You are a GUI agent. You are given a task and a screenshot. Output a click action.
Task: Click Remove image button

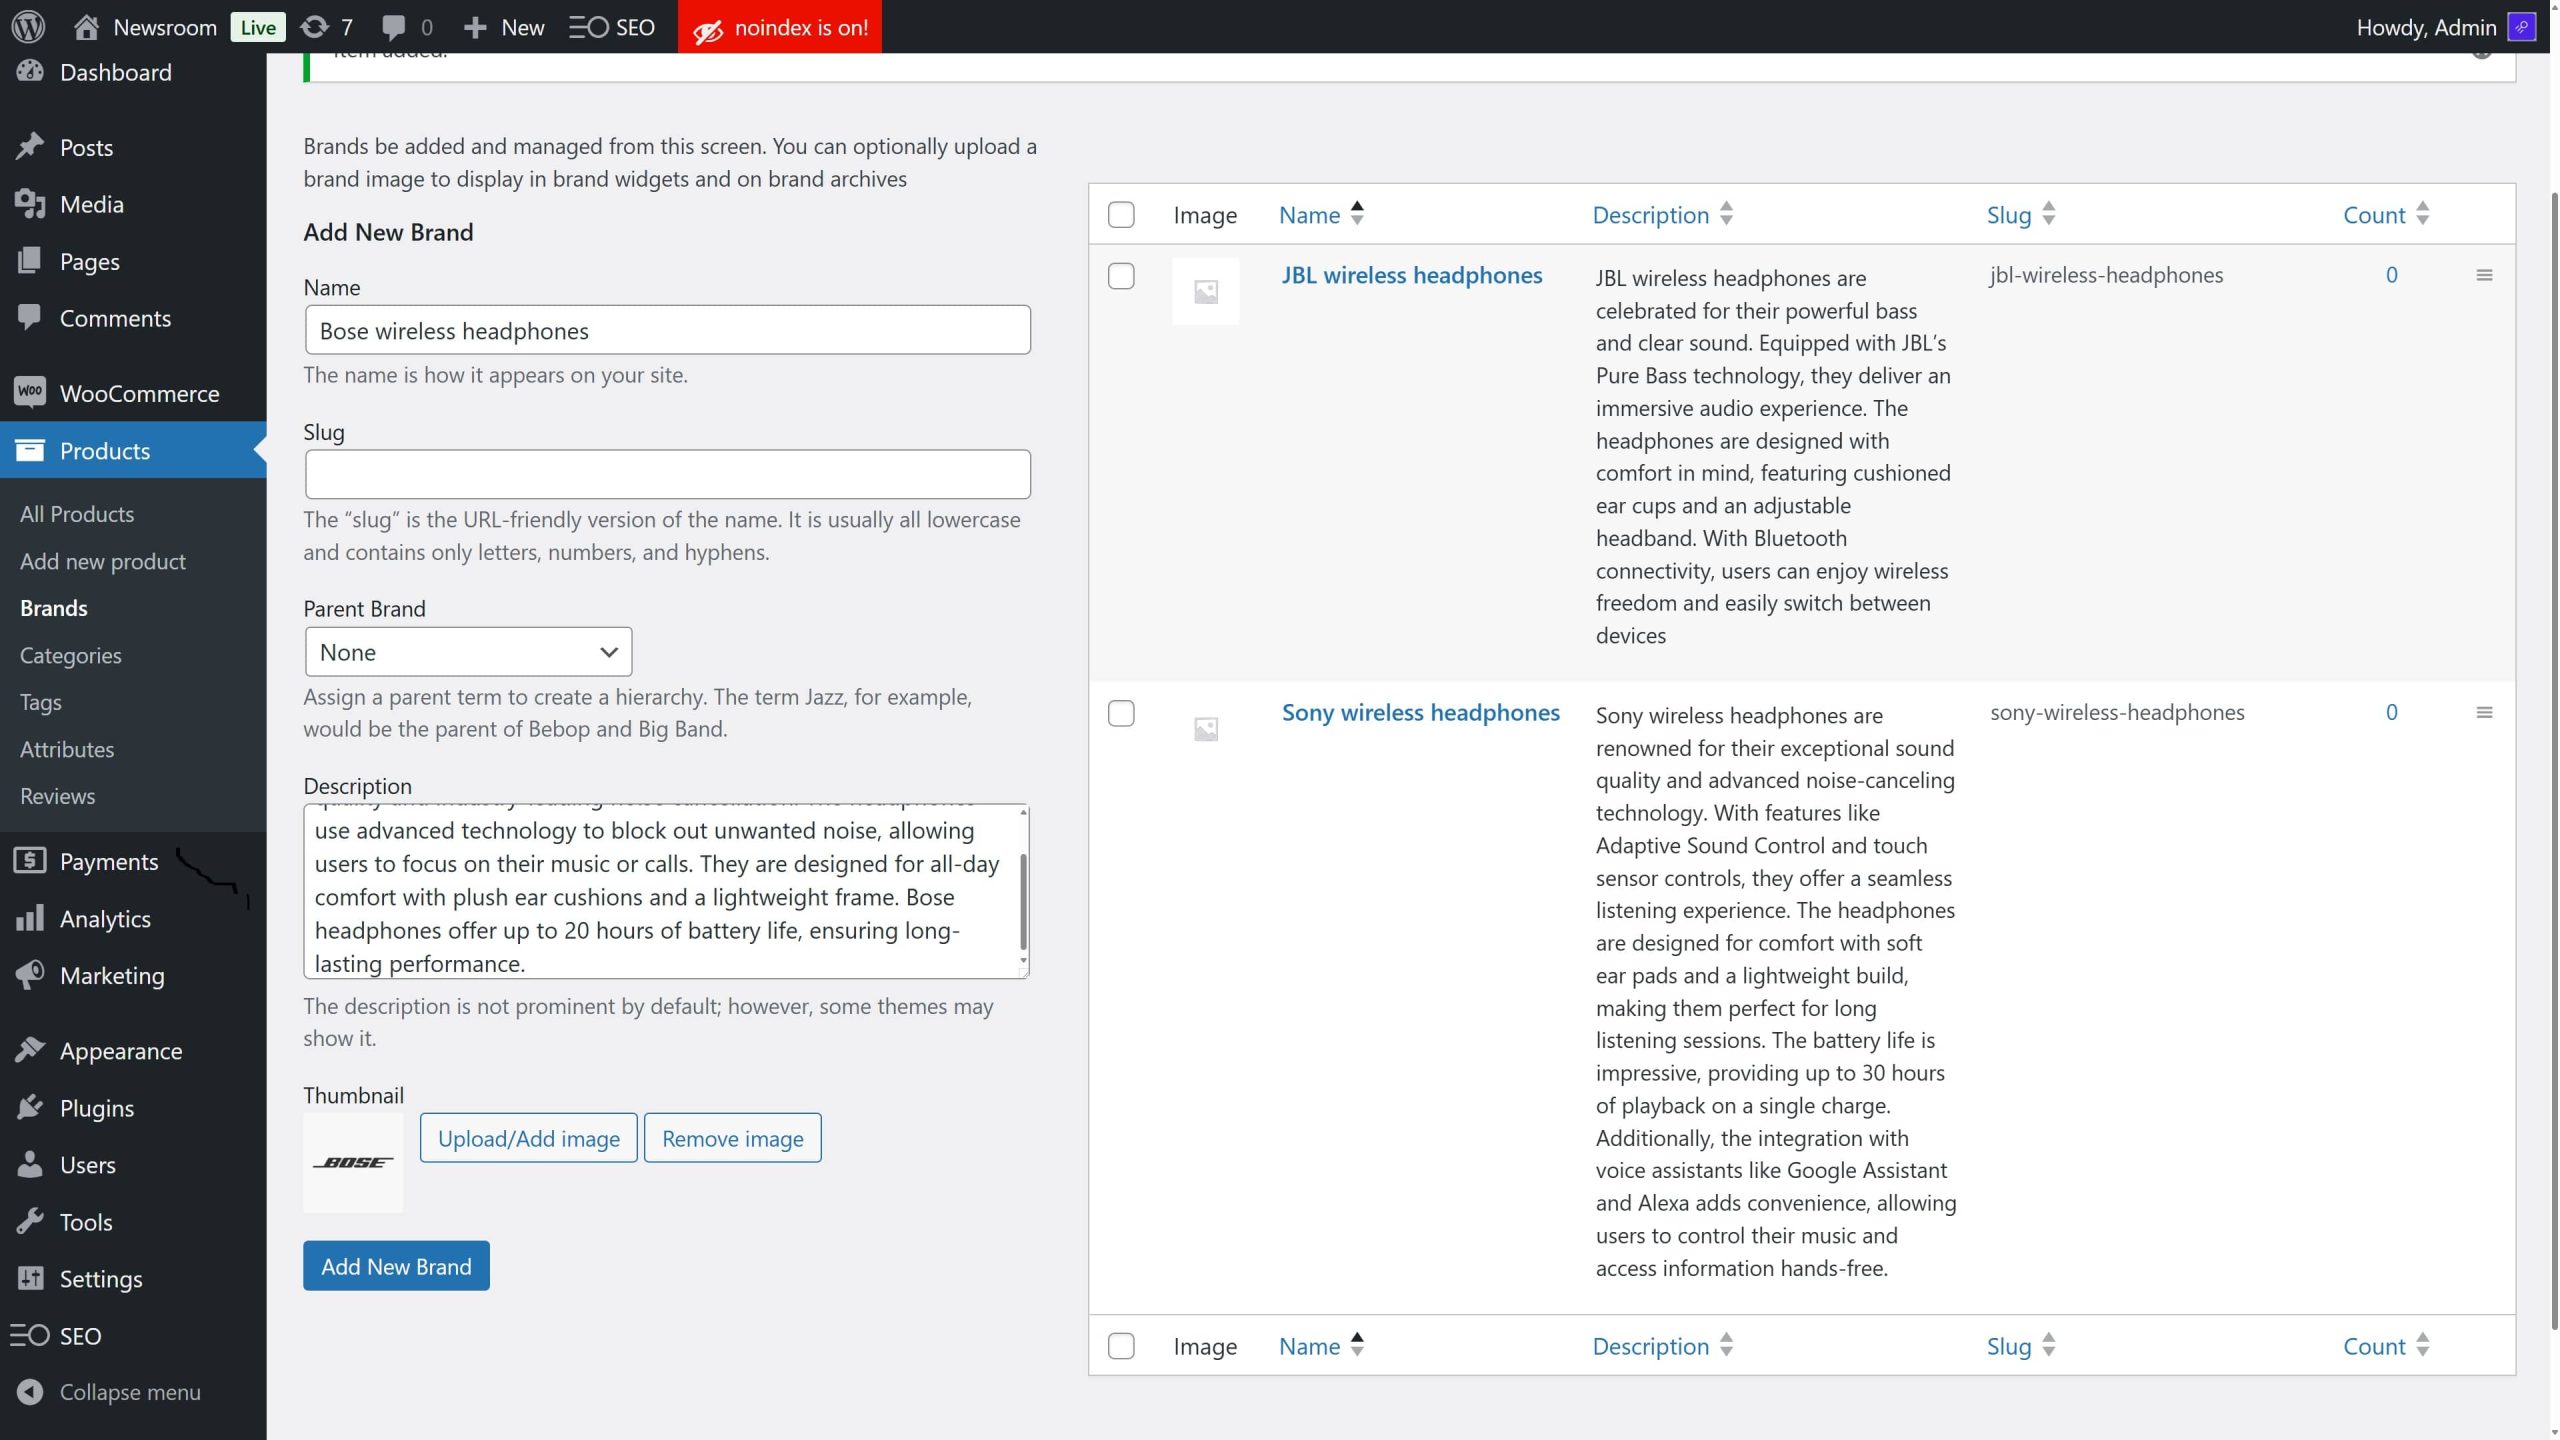point(733,1138)
